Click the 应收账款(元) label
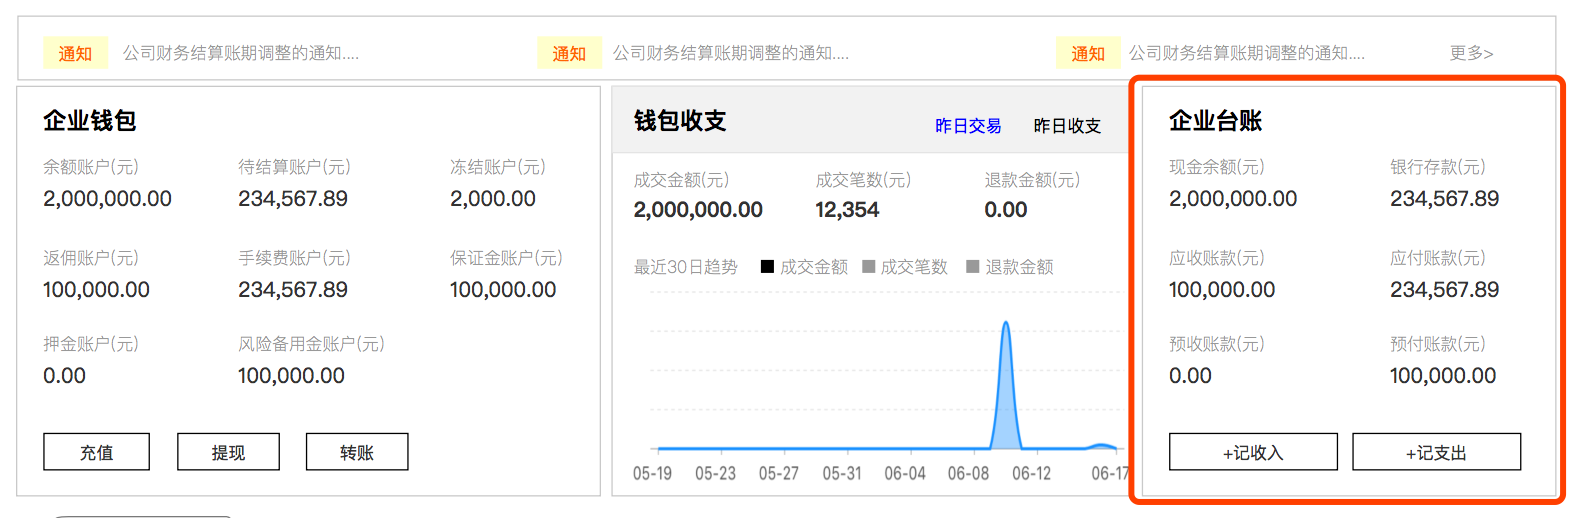This screenshot has height=518, width=1592. pyautogui.click(x=1217, y=258)
